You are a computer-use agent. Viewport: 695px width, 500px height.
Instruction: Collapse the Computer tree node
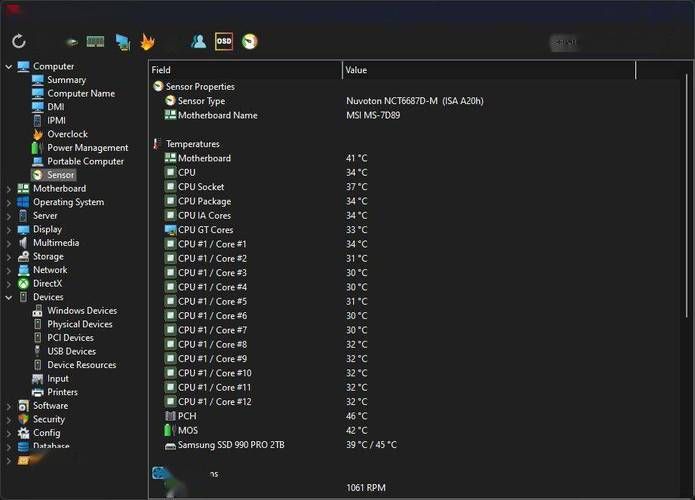pos(9,67)
